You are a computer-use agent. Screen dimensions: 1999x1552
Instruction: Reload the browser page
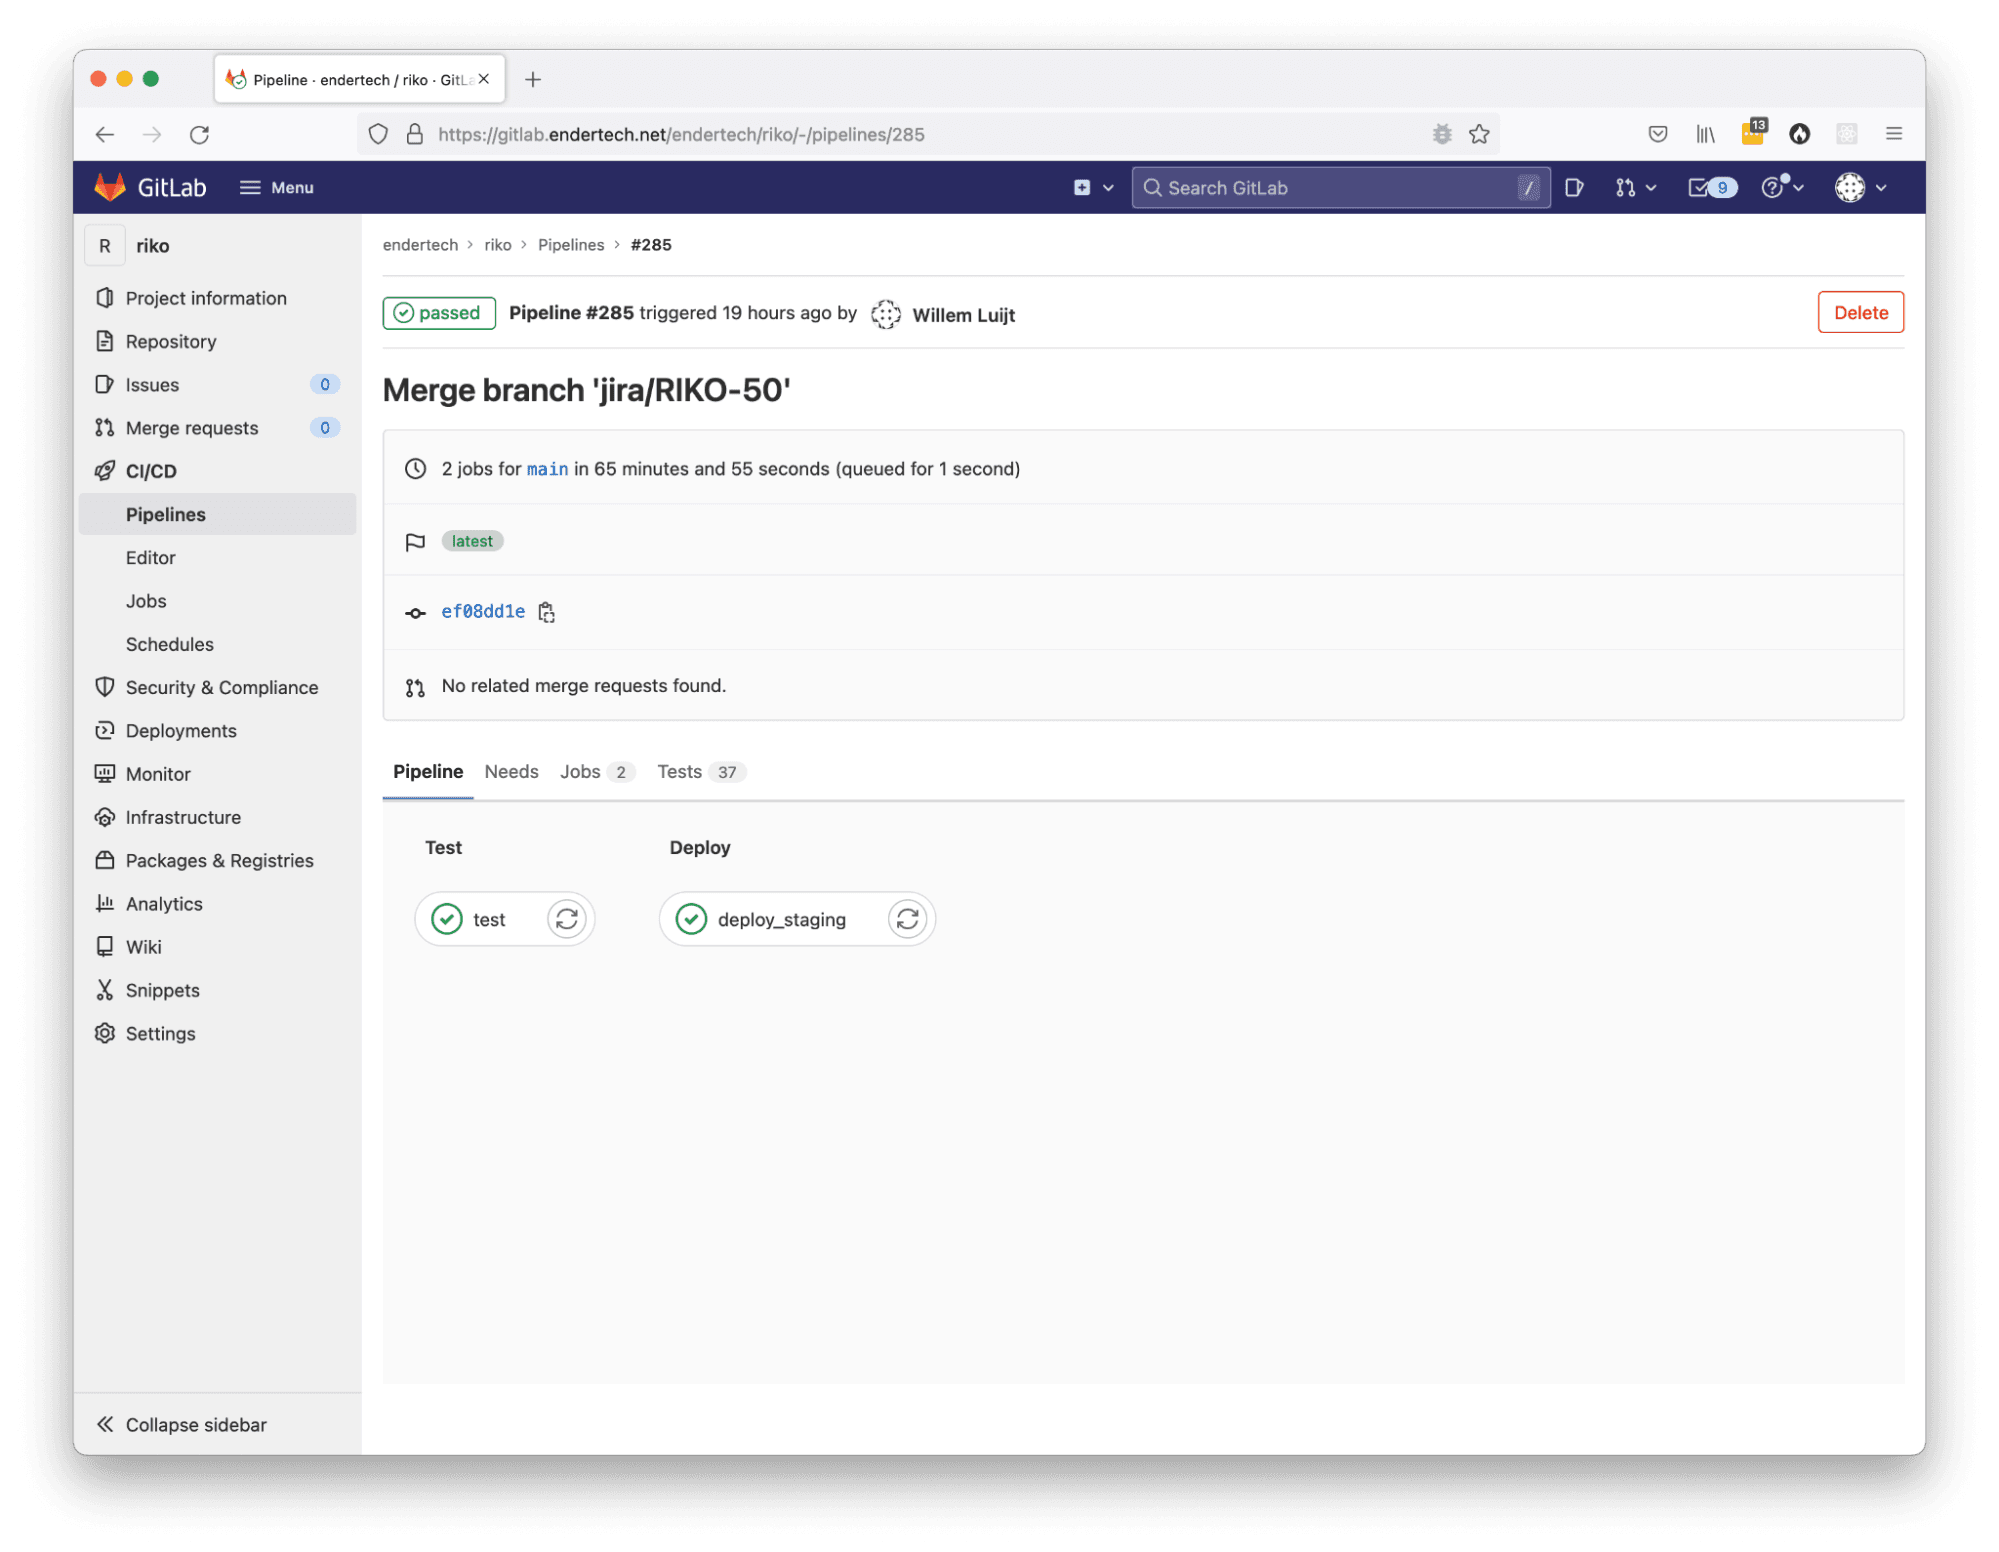(x=199, y=134)
